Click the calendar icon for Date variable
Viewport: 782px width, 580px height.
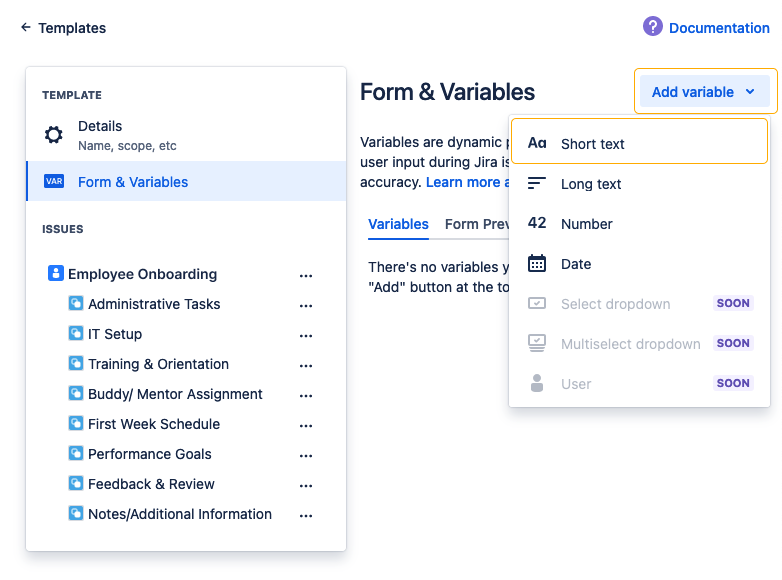[537, 264]
